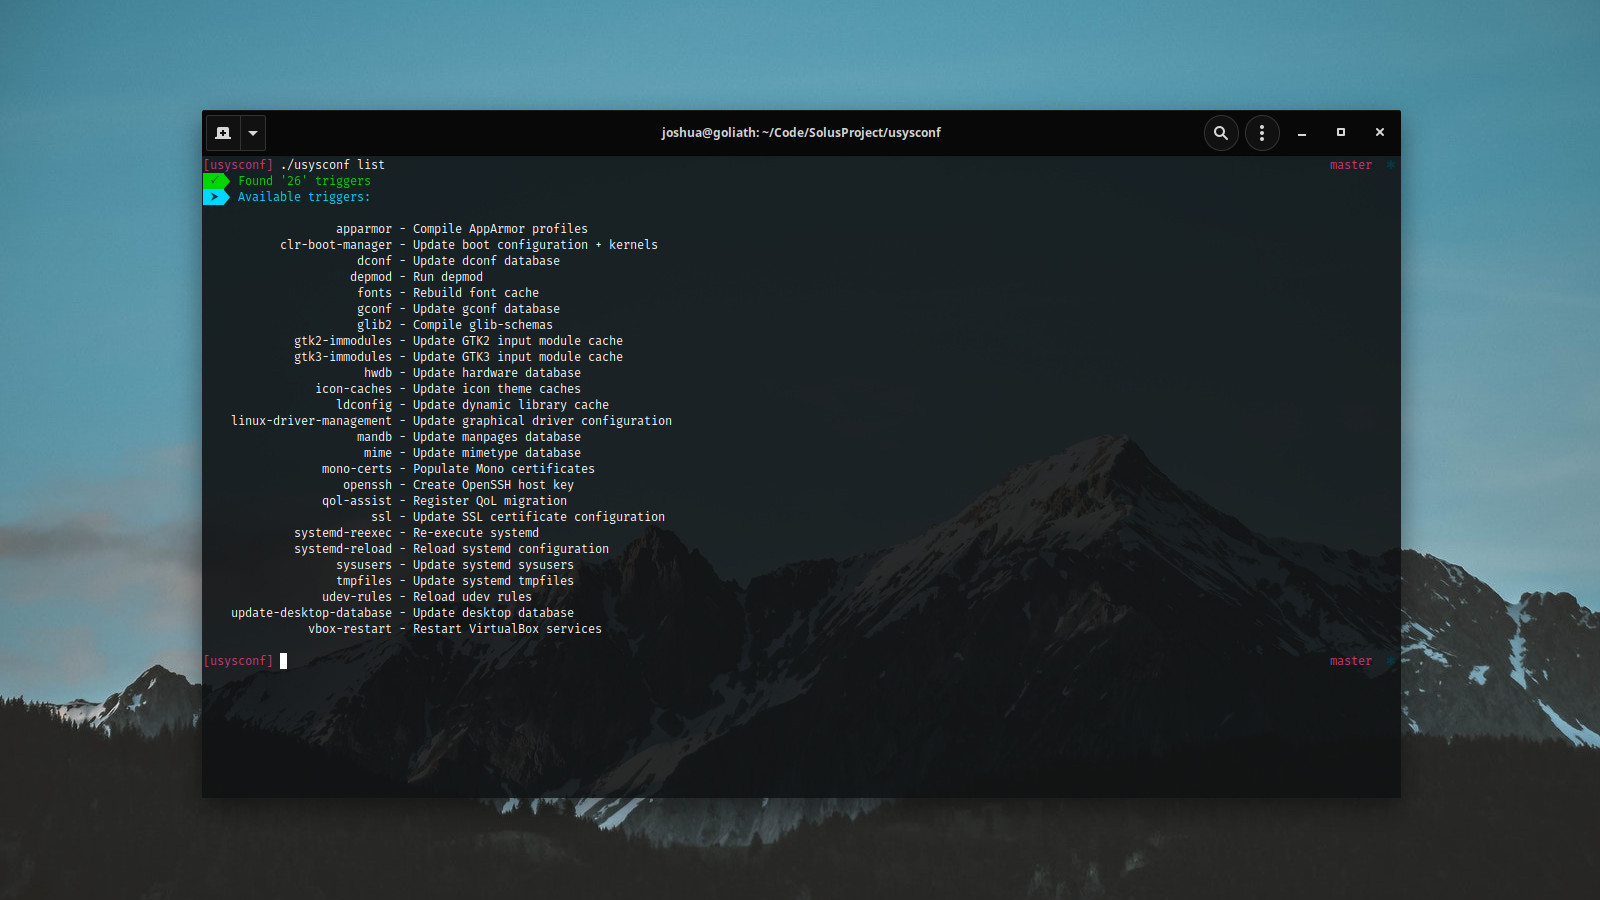Open the terminal search tool
Image resolution: width=1600 pixels, height=900 pixels.
(1221, 133)
